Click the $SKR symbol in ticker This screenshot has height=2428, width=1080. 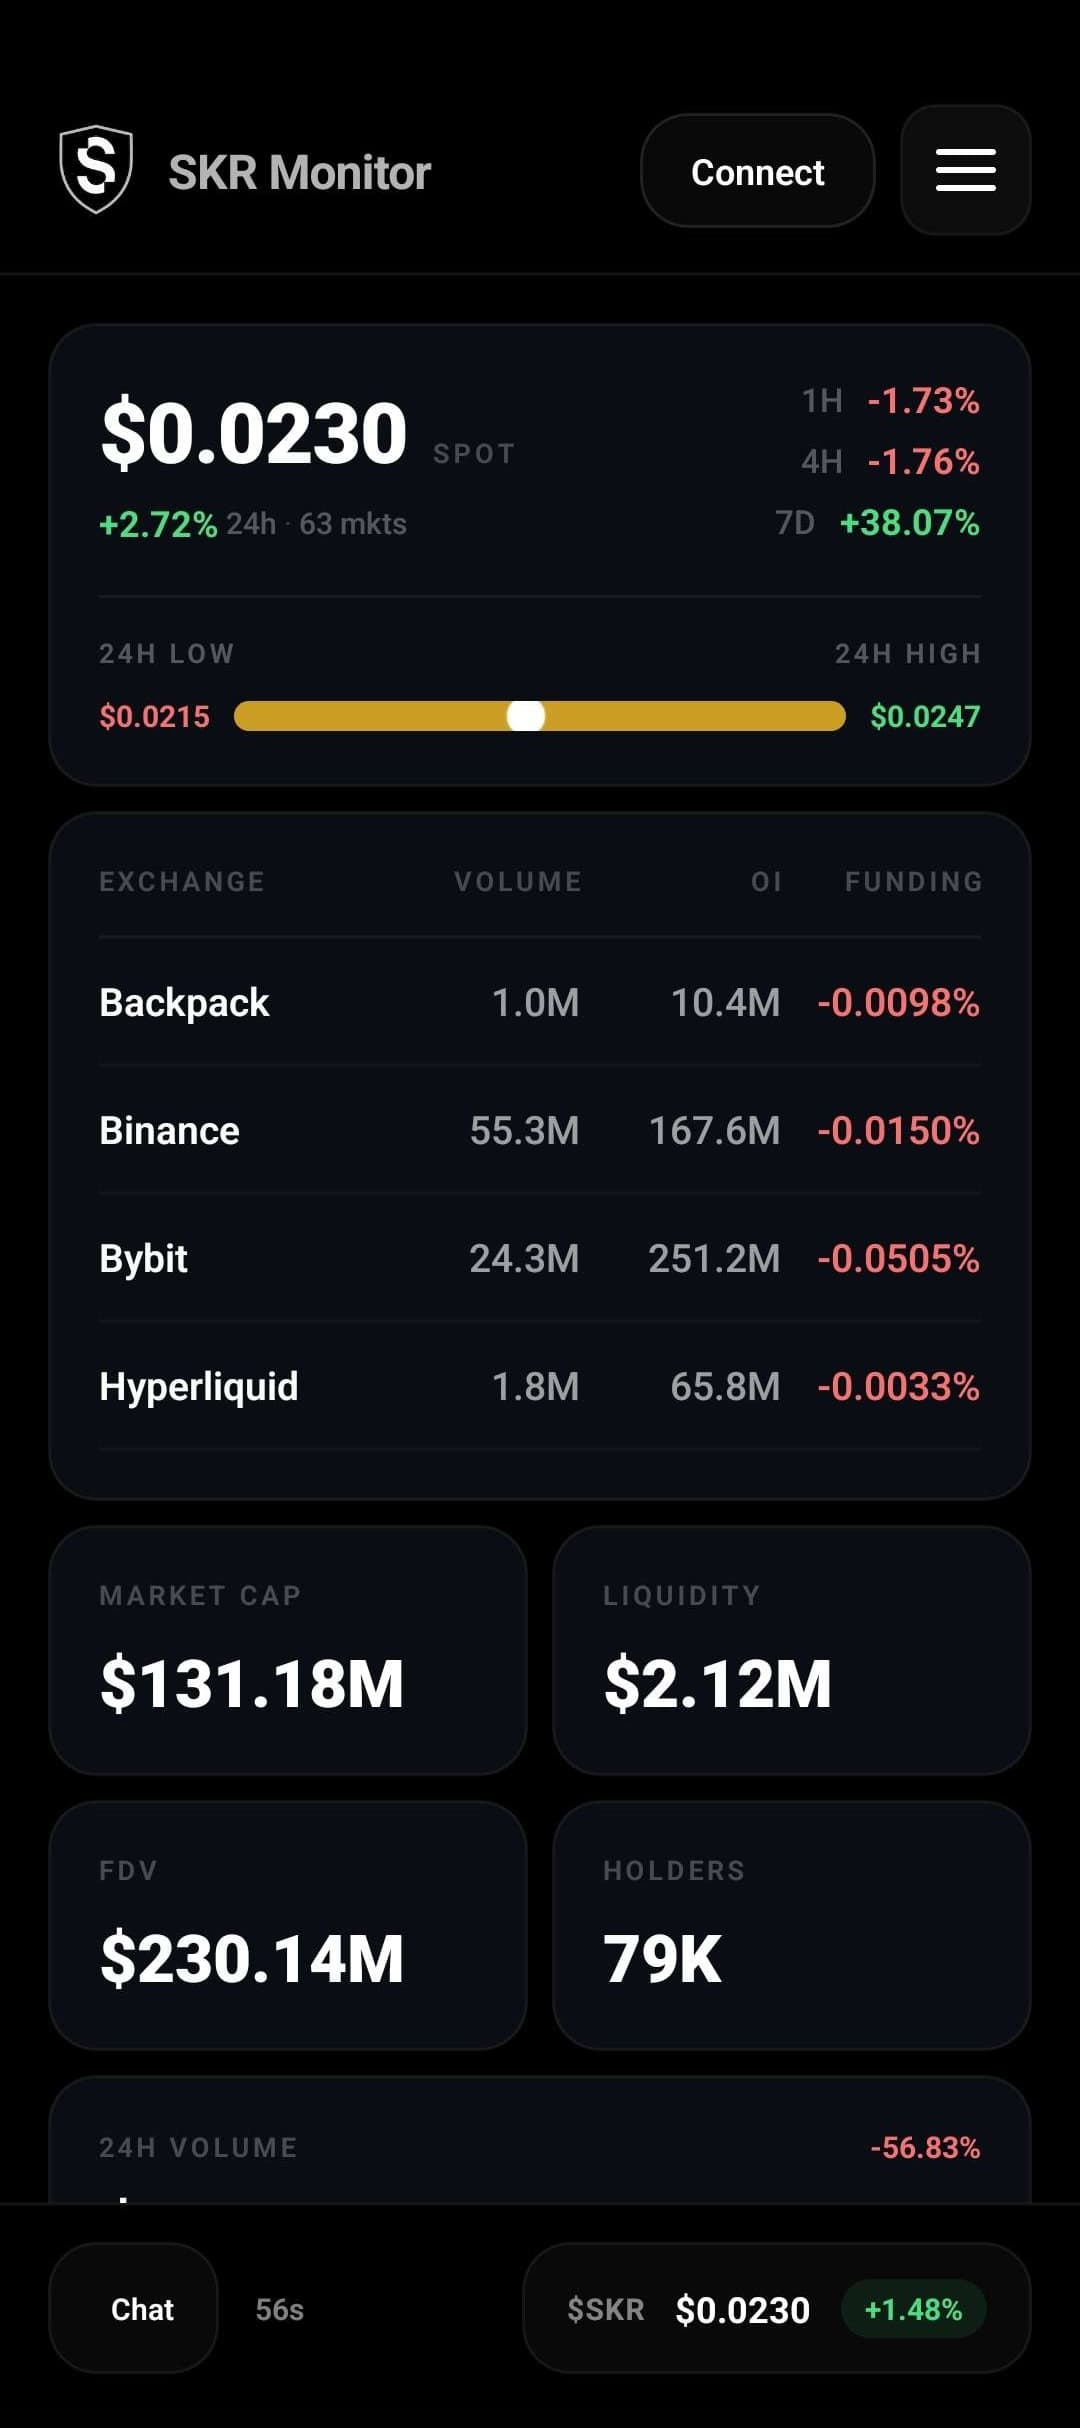(606, 2309)
